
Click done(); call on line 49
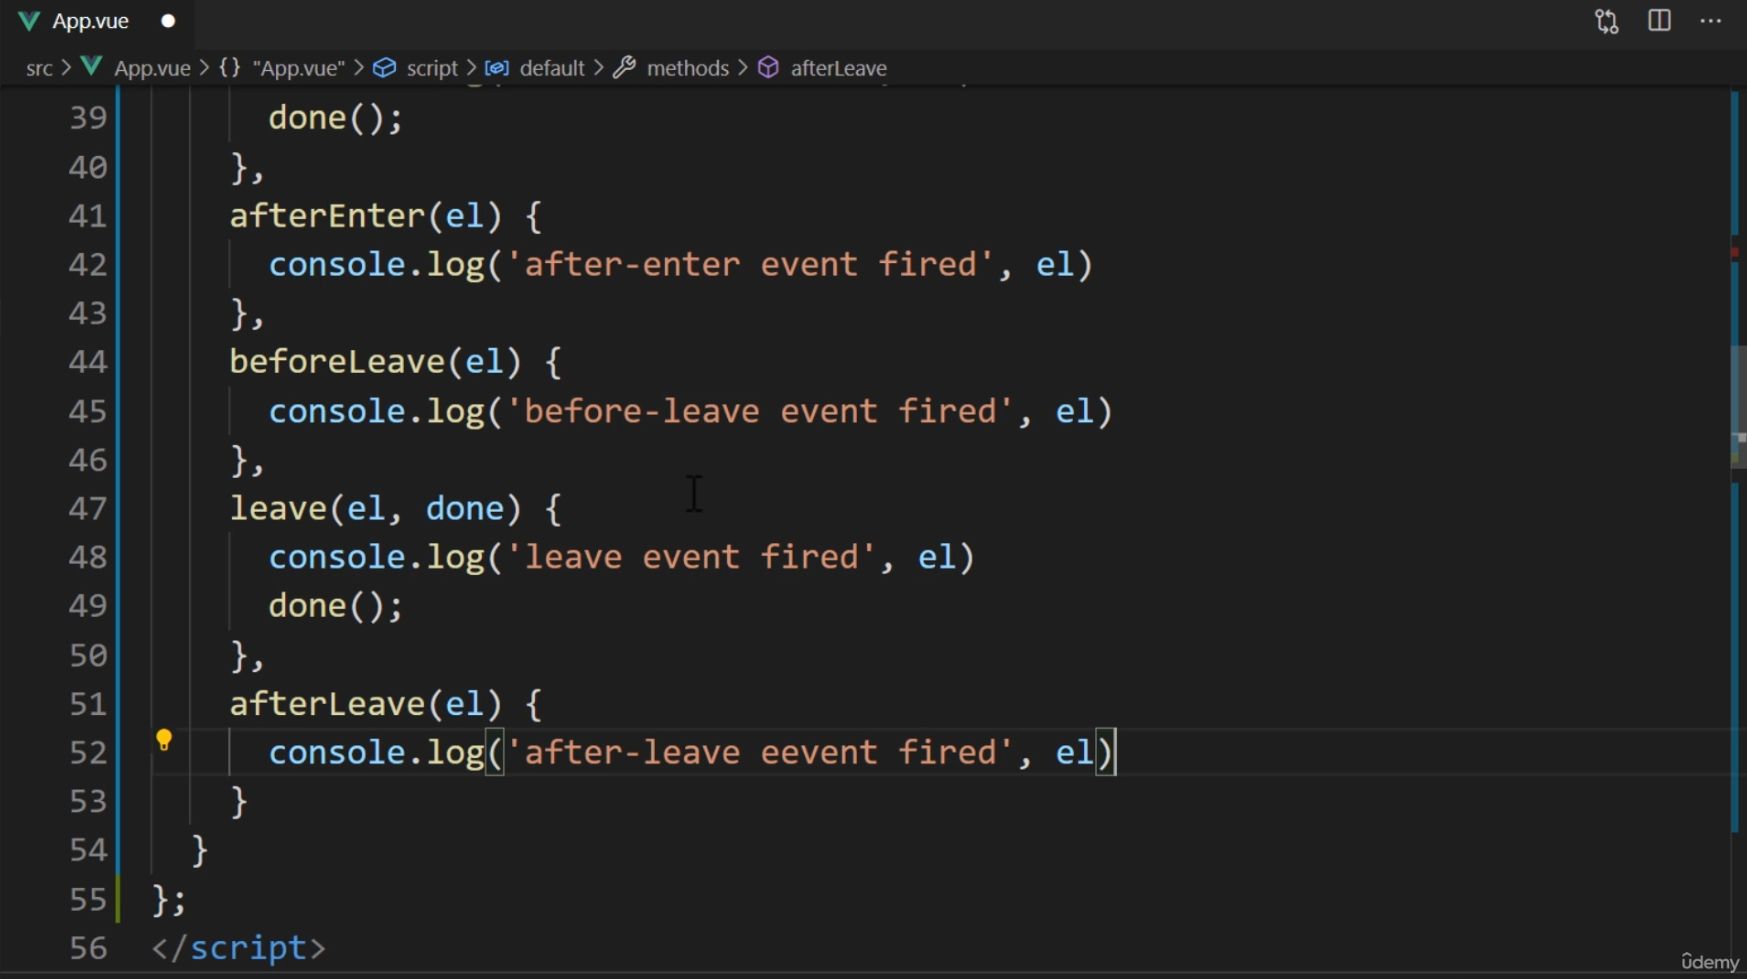(x=335, y=605)
